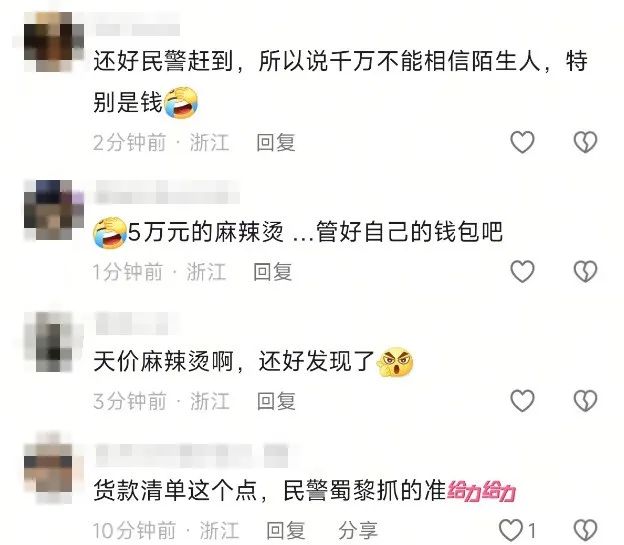Reply to the comment posted 3分钟前
Viewport: 624px width, 545px height.
[276, 401]
